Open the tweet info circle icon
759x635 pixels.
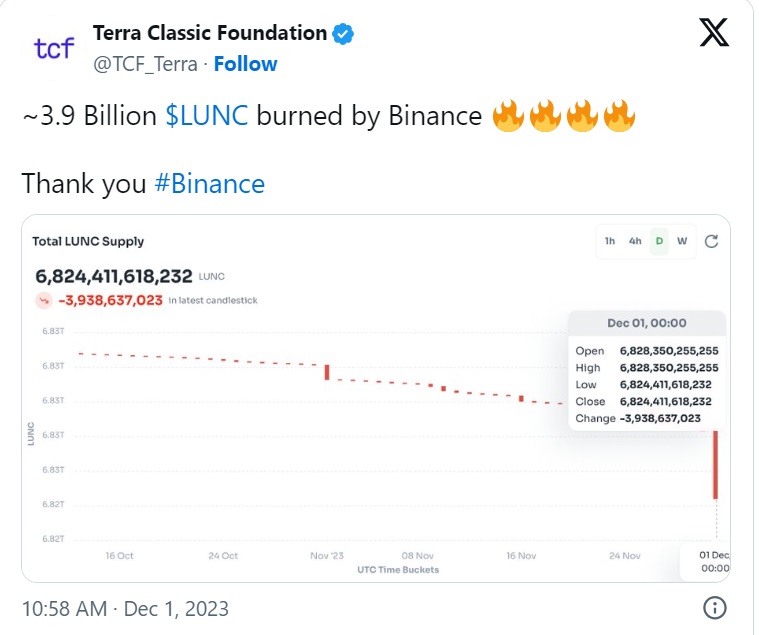(714, 607)
